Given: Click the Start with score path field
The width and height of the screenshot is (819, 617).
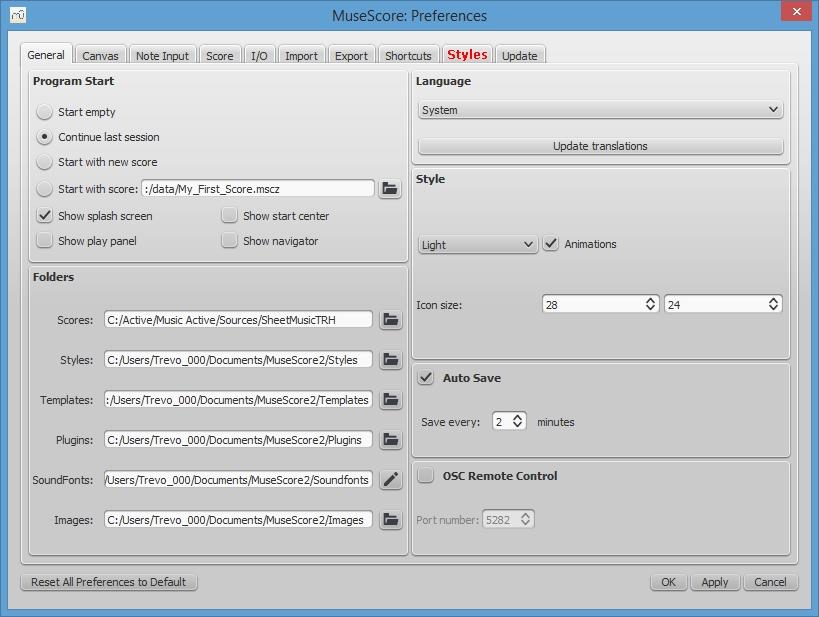Looking at the screenshot, I should pyautogui.click(x=258, y=189).
